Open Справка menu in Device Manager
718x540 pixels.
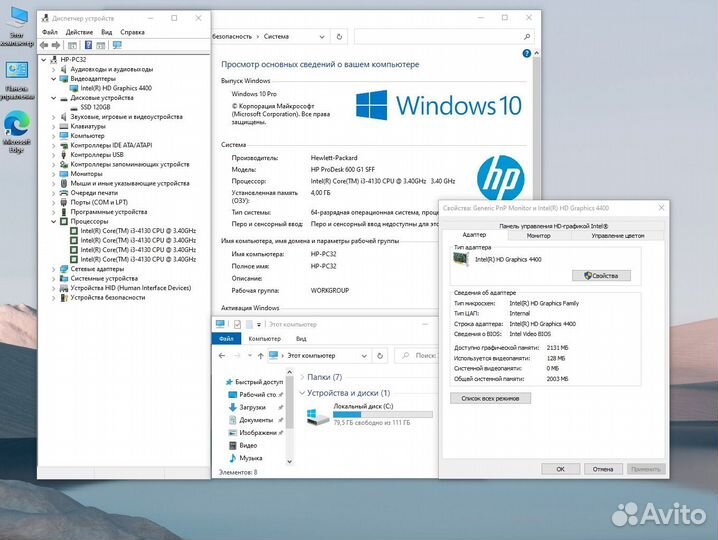tap(132, 32)
